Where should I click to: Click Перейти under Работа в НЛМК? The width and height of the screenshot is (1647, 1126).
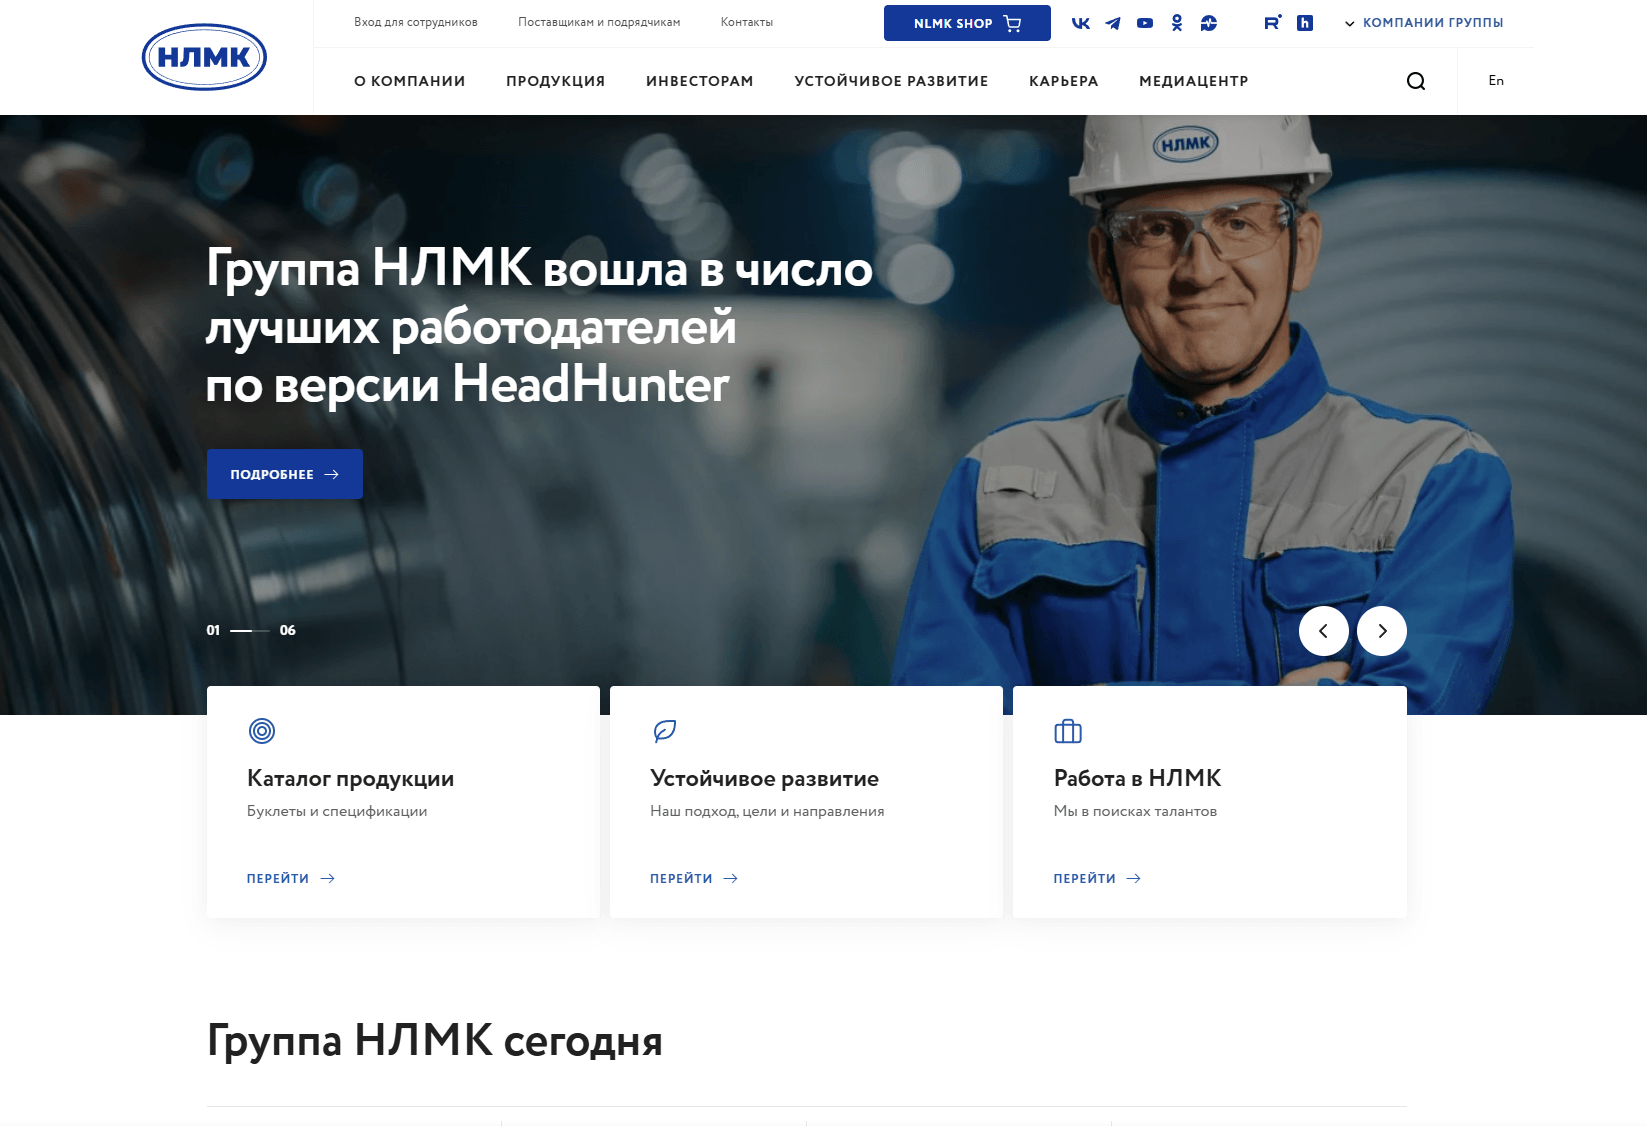point(1097,878)
